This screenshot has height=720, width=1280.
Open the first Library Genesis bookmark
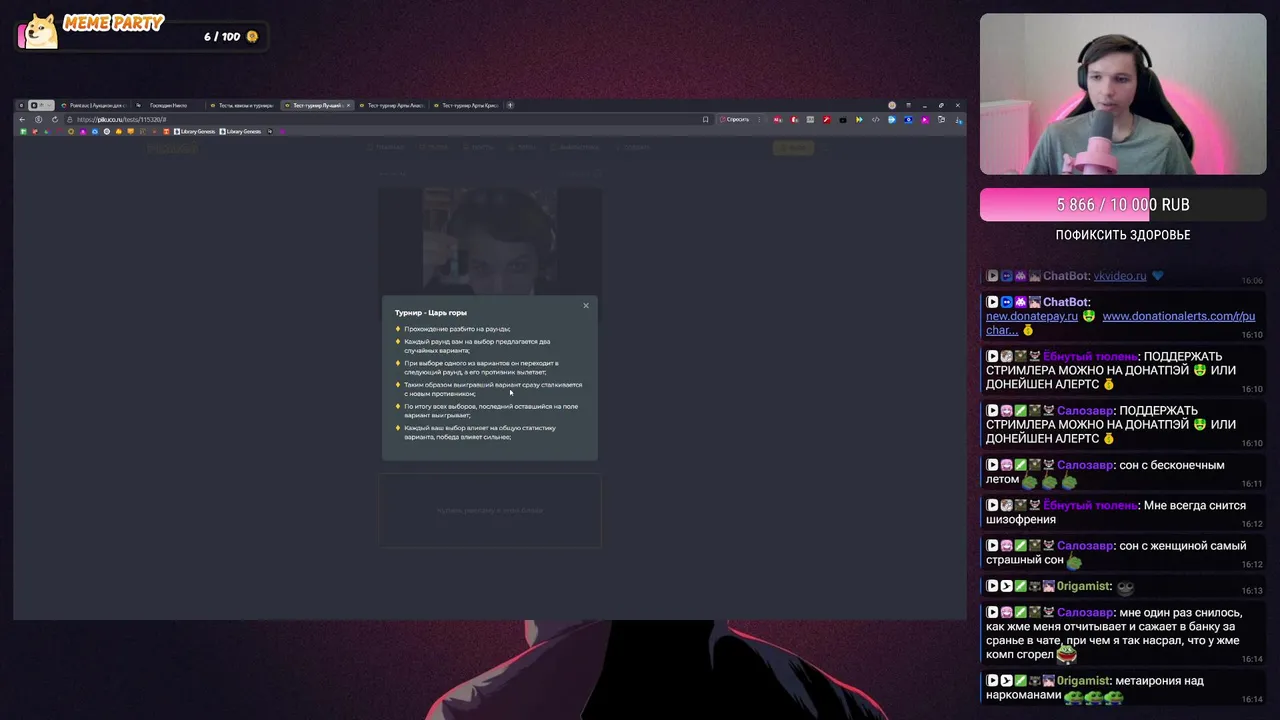[x=195, y=131]
